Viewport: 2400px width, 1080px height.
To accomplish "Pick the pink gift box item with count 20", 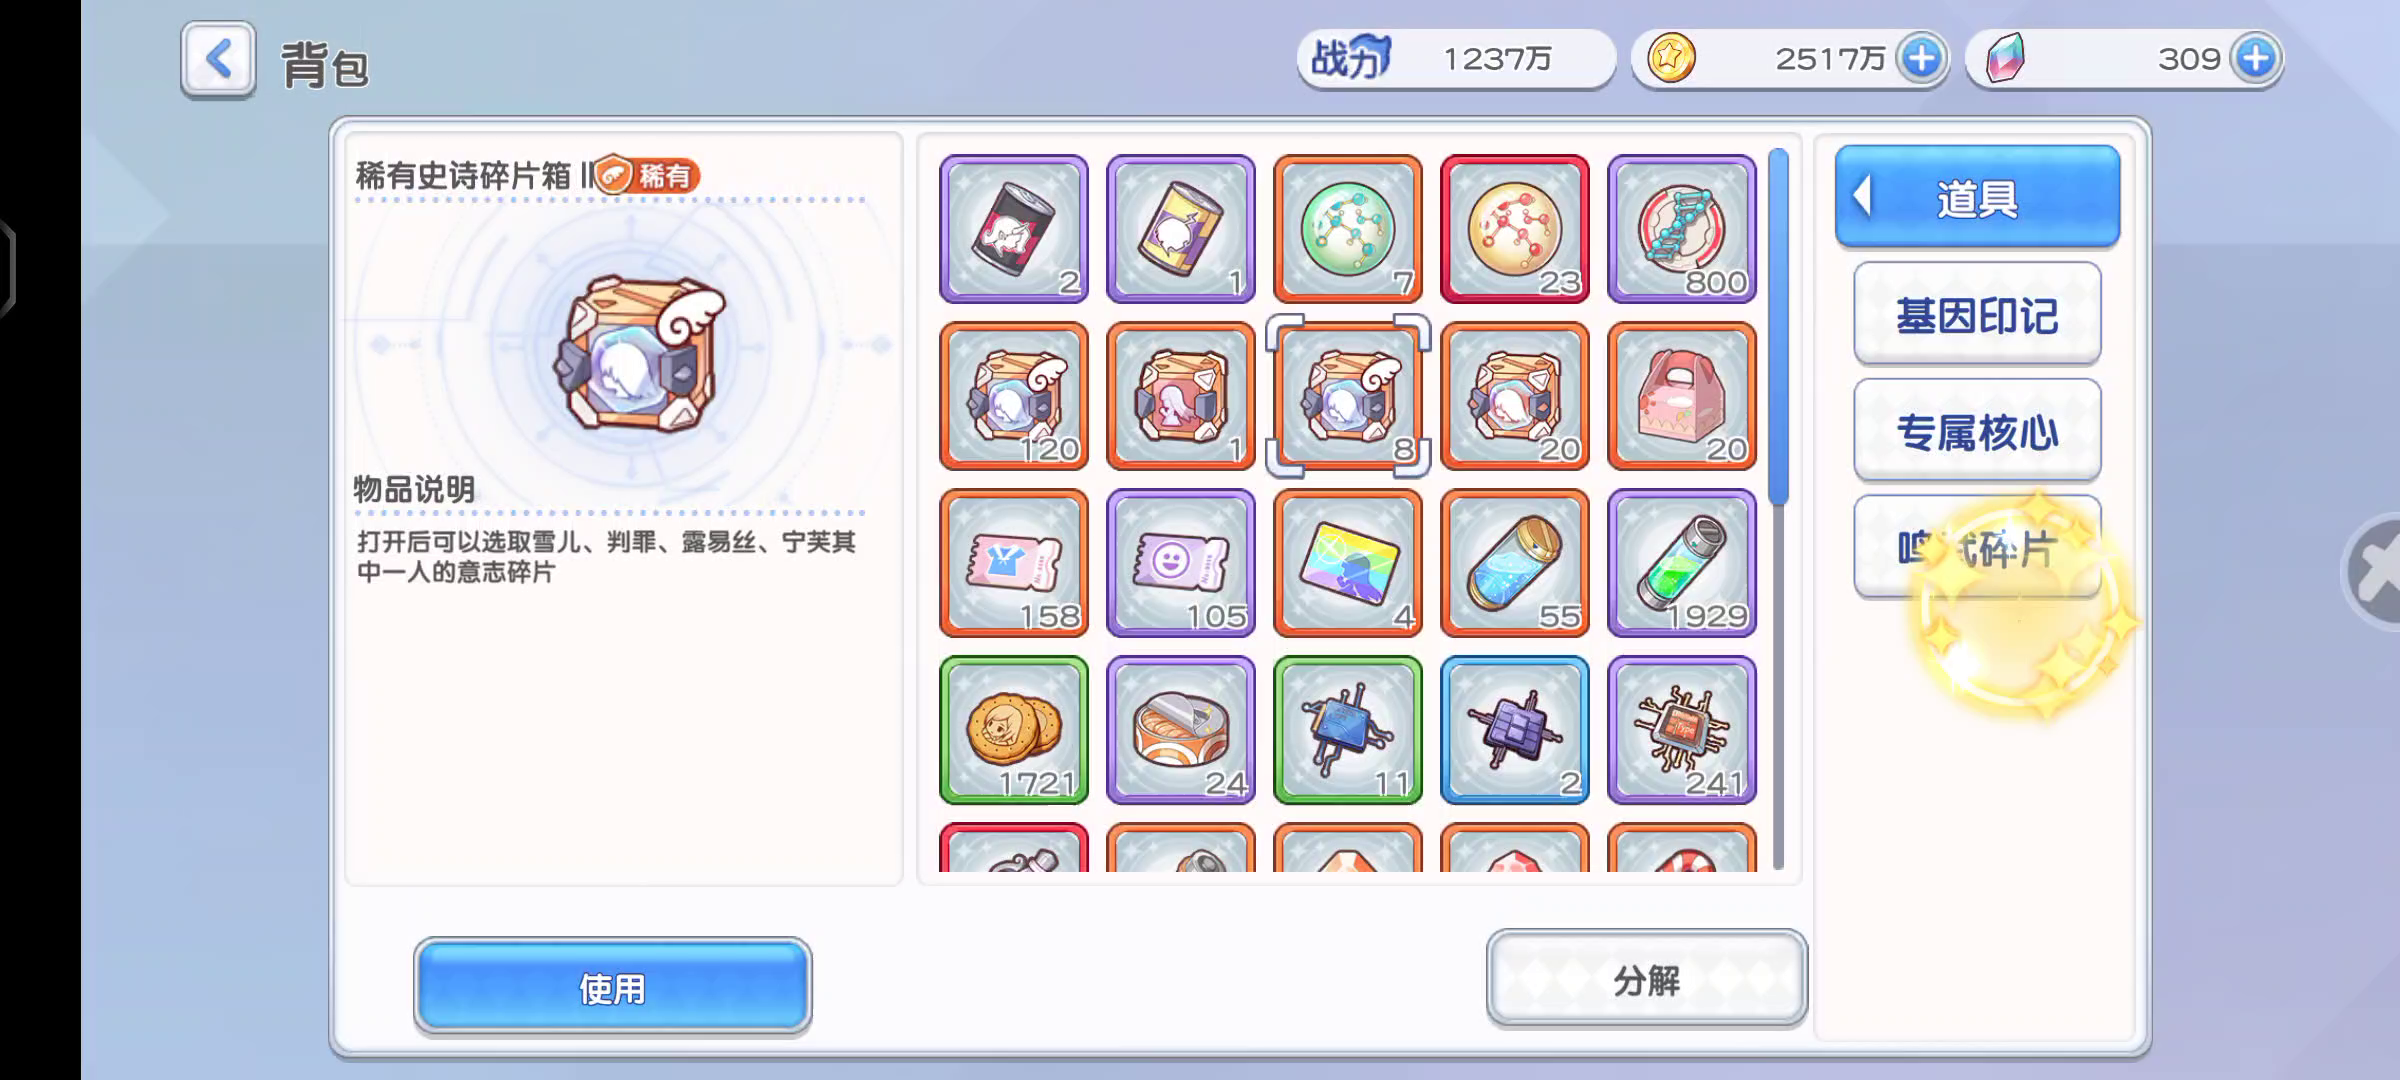I will click(1682, 396).
